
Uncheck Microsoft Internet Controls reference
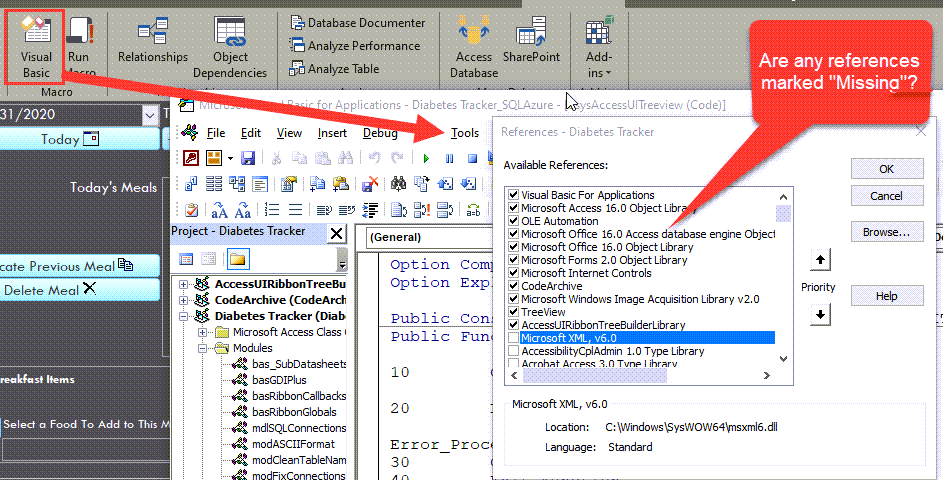coord(514,273)
